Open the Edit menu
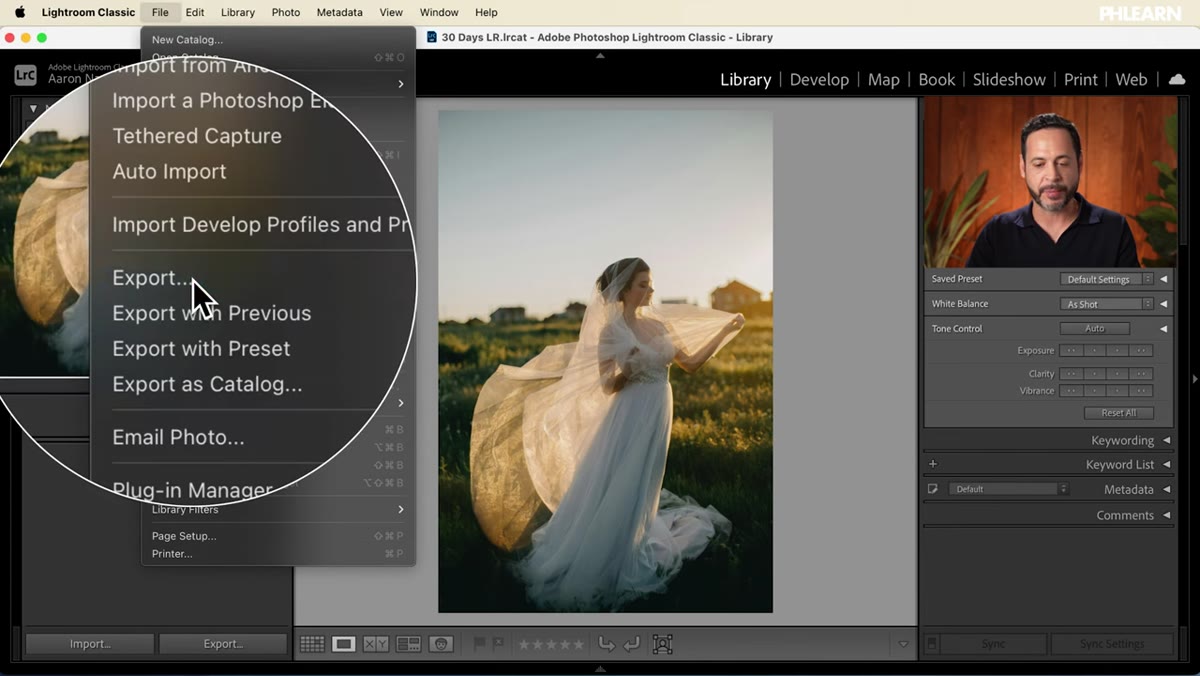 tap(195, 12)
